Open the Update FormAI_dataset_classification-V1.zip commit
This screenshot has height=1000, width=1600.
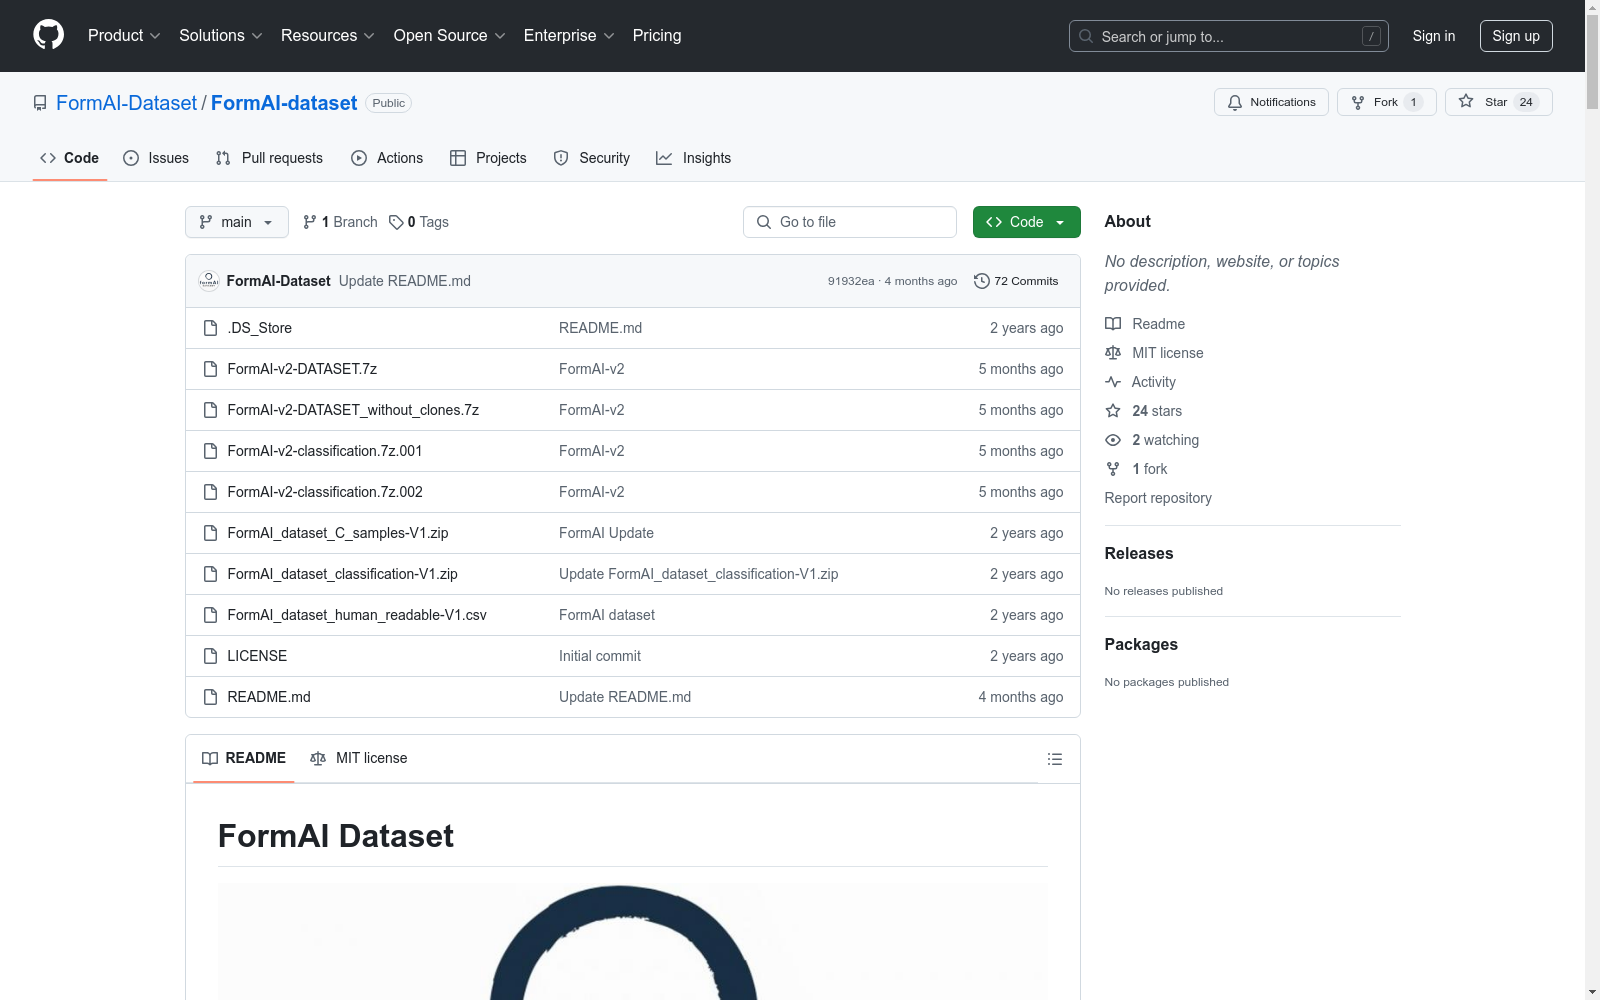698,574
